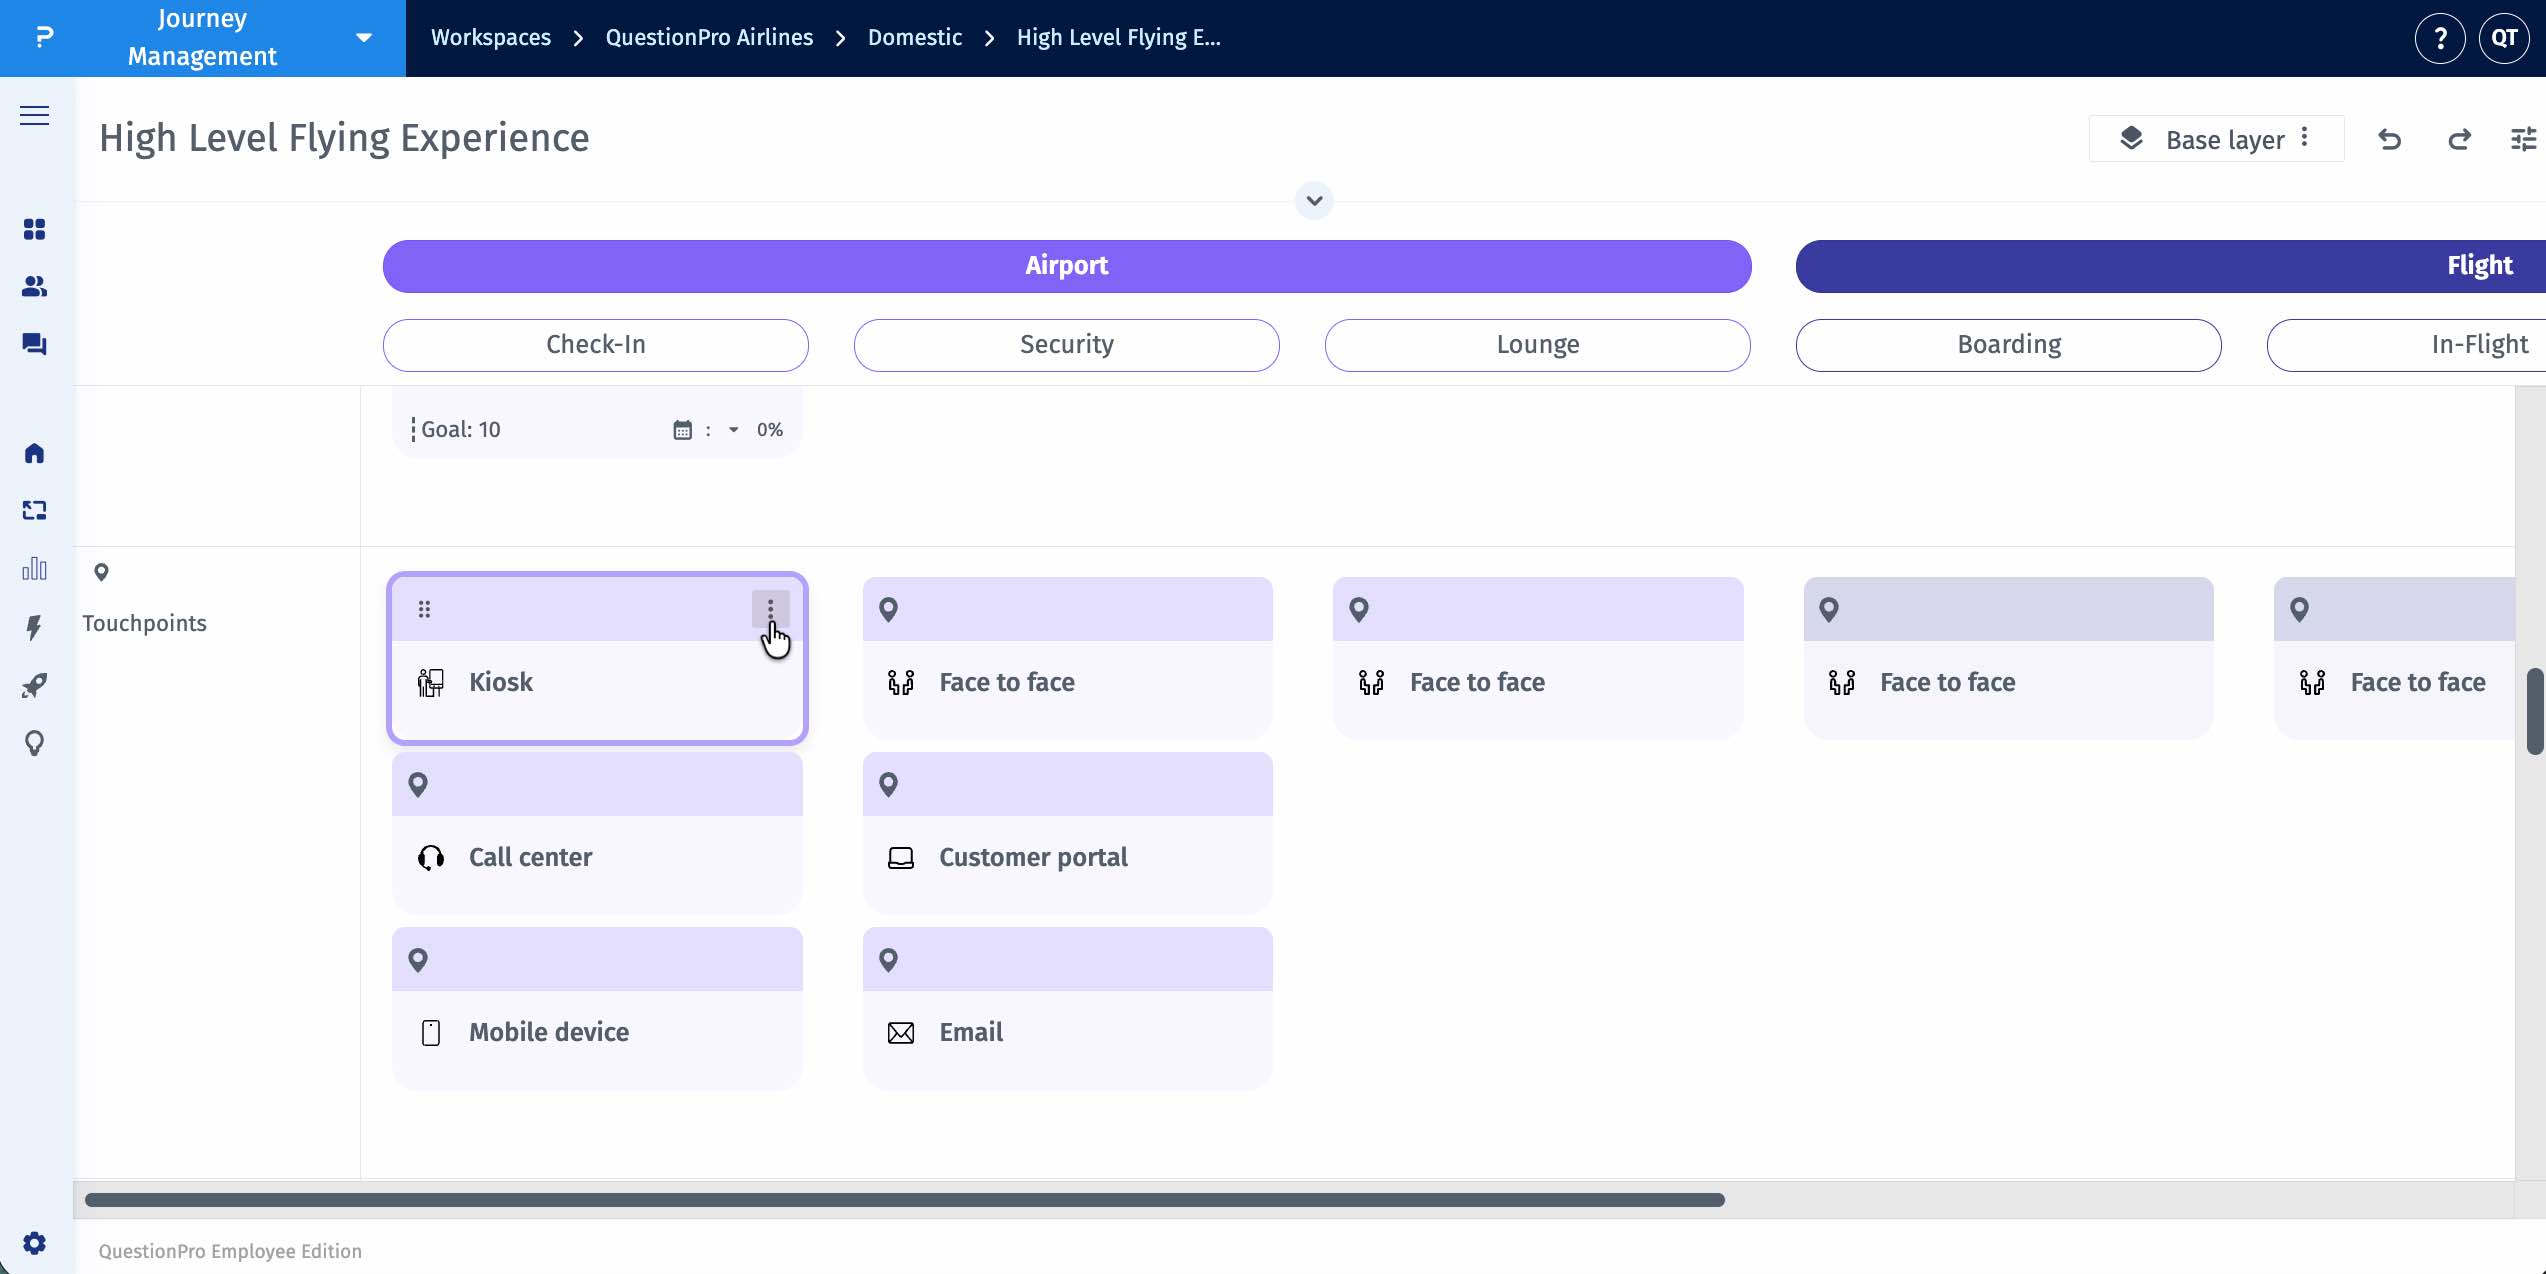Open the lightbulb icon in the sidebar
This screenshot has height=1274, width=2546.
(34, 743)
